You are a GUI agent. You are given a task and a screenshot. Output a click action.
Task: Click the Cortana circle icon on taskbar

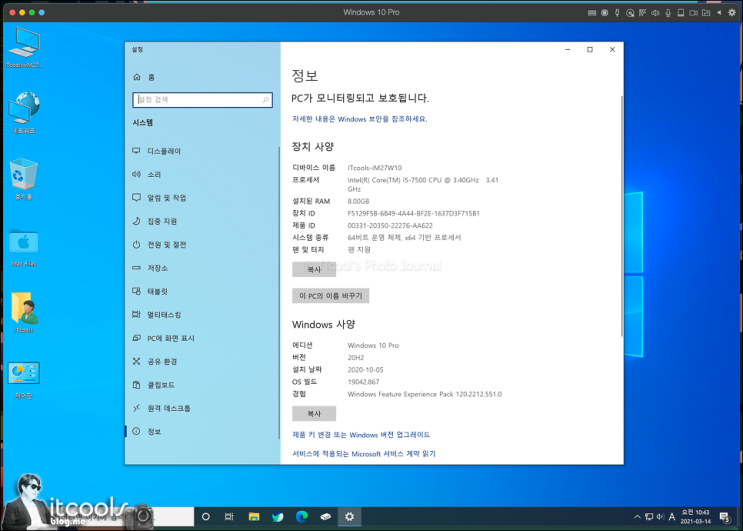click(206, 516)
